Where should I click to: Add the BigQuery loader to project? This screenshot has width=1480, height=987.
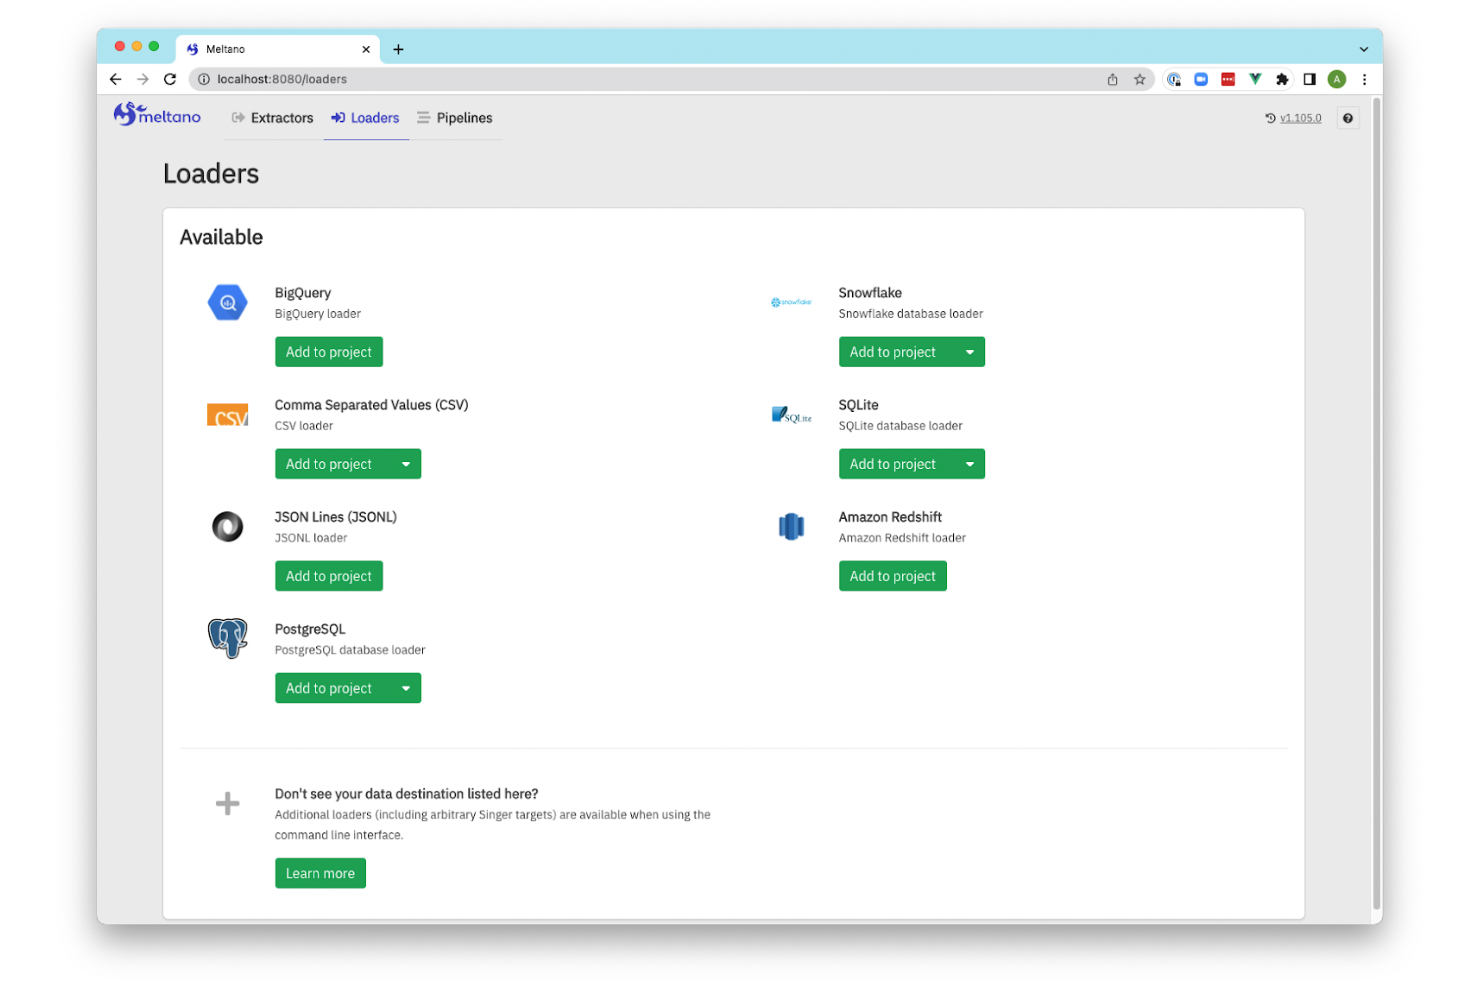328,351
